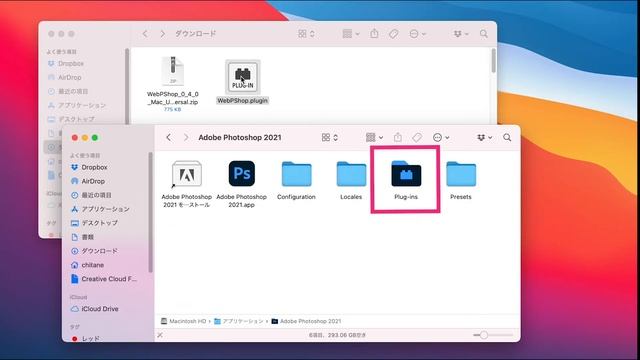Select Adobe Photoshop 2021.app icon
The width and height of the screenshot is (640, 360).
[x=242, y=173]
